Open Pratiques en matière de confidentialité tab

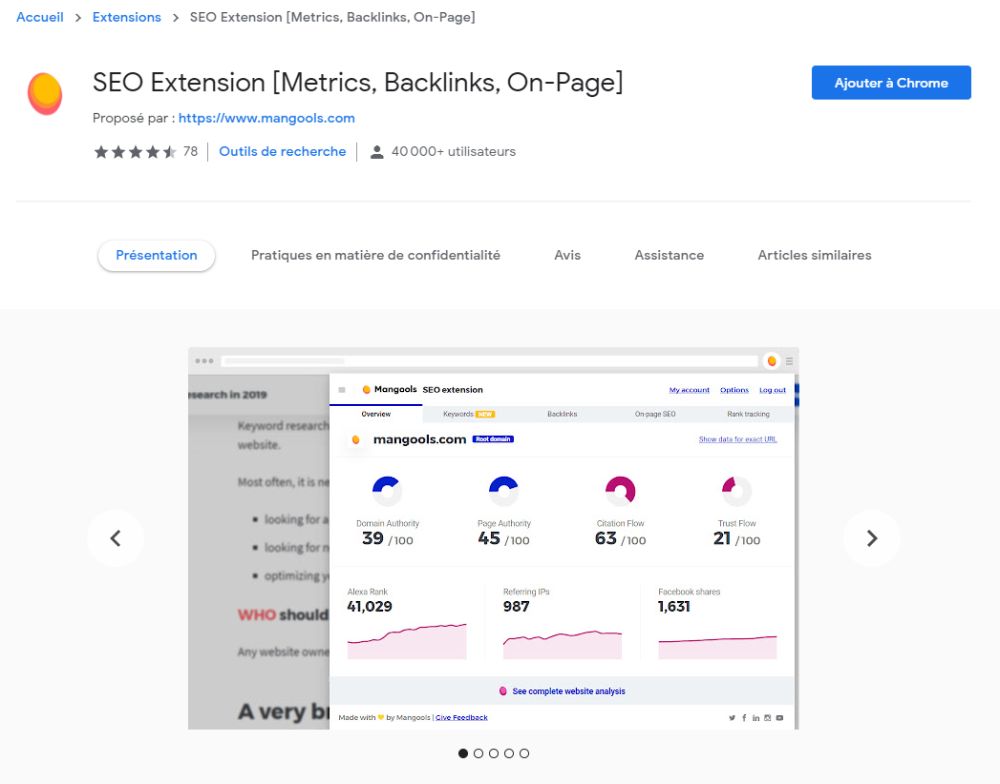click(x=376, y=255)
